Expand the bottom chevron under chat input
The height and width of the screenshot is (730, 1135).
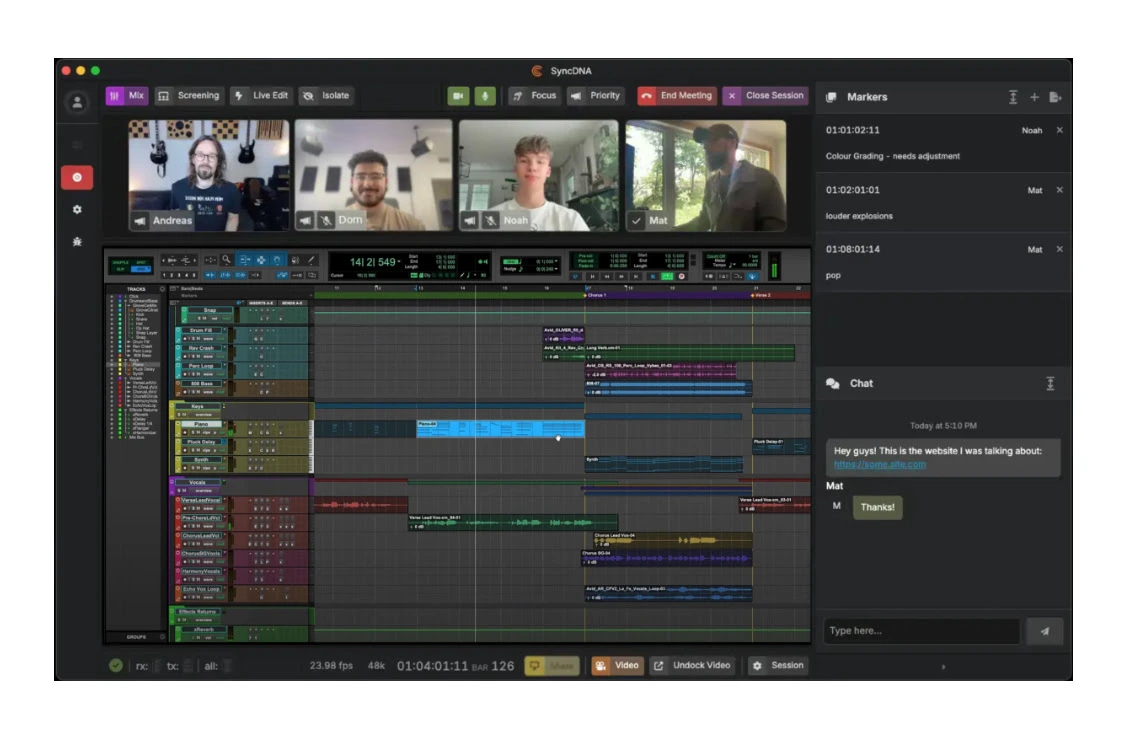(943, 666)
